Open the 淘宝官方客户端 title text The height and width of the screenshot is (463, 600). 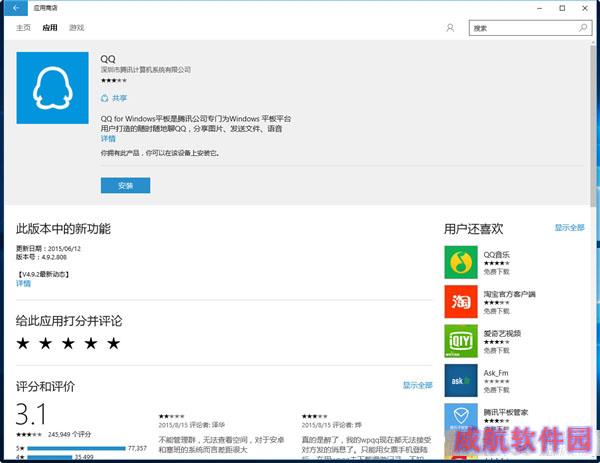(509, 294)
